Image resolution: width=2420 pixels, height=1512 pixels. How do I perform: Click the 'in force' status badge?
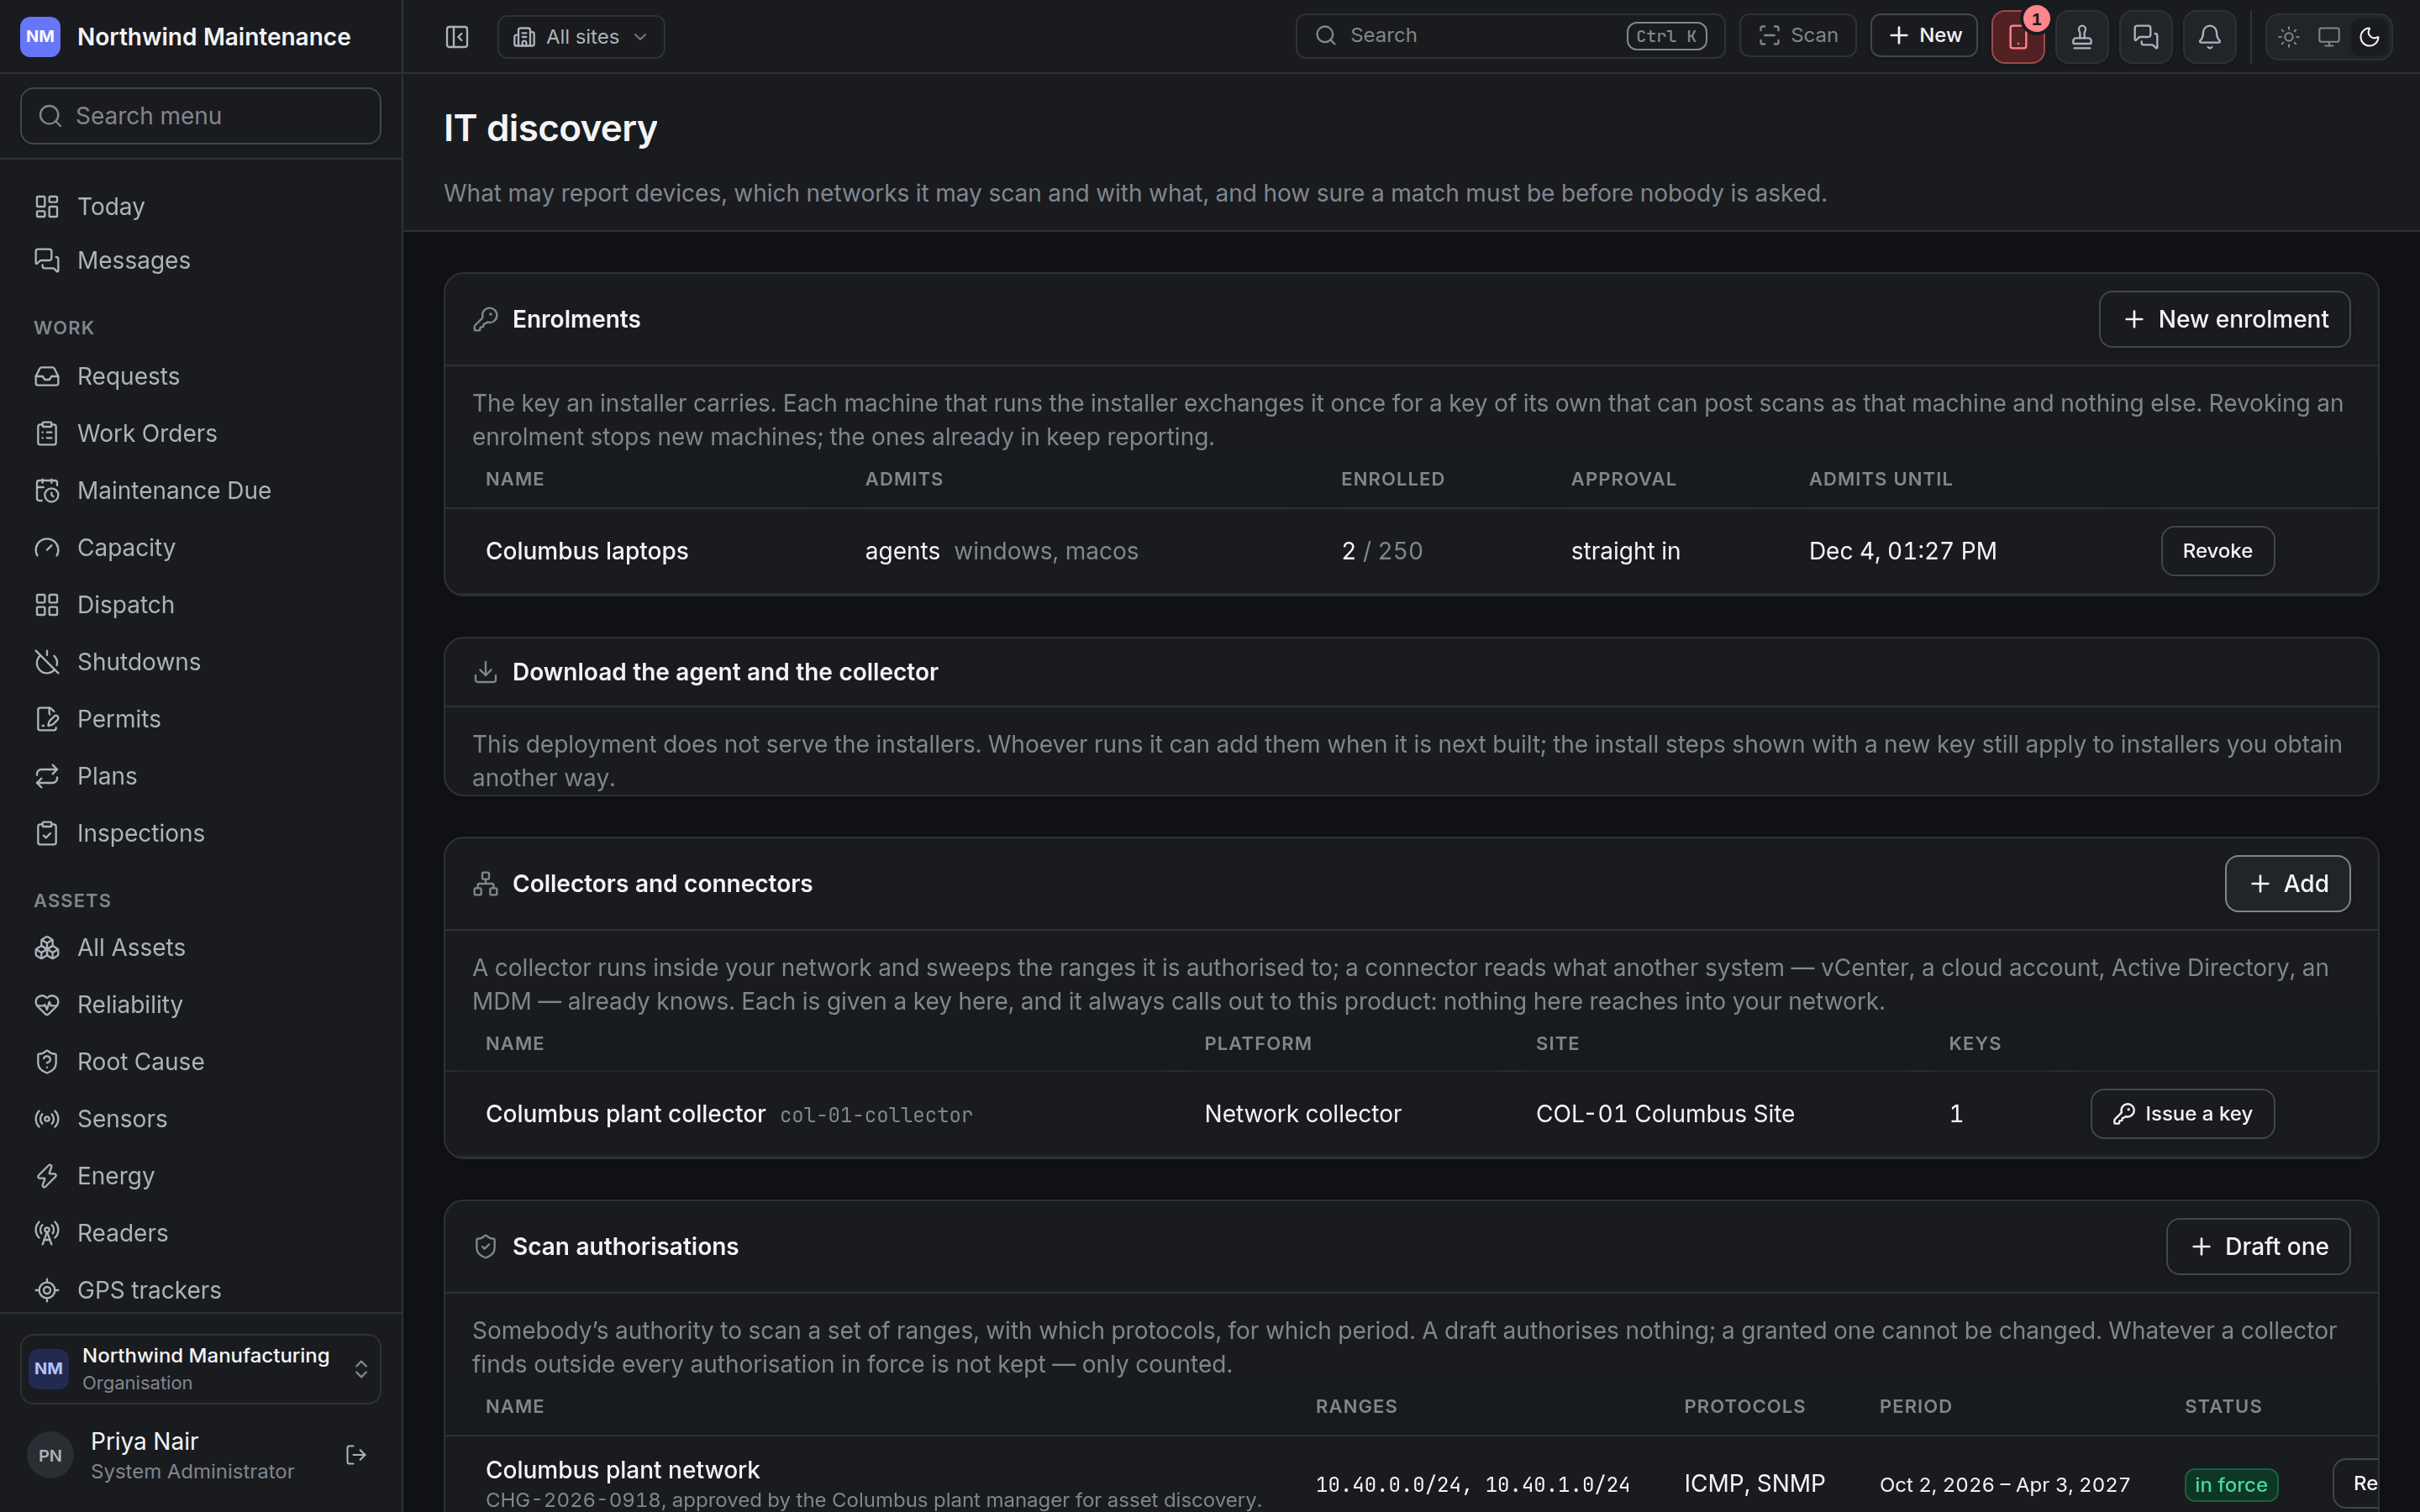coord(2230,1484)
